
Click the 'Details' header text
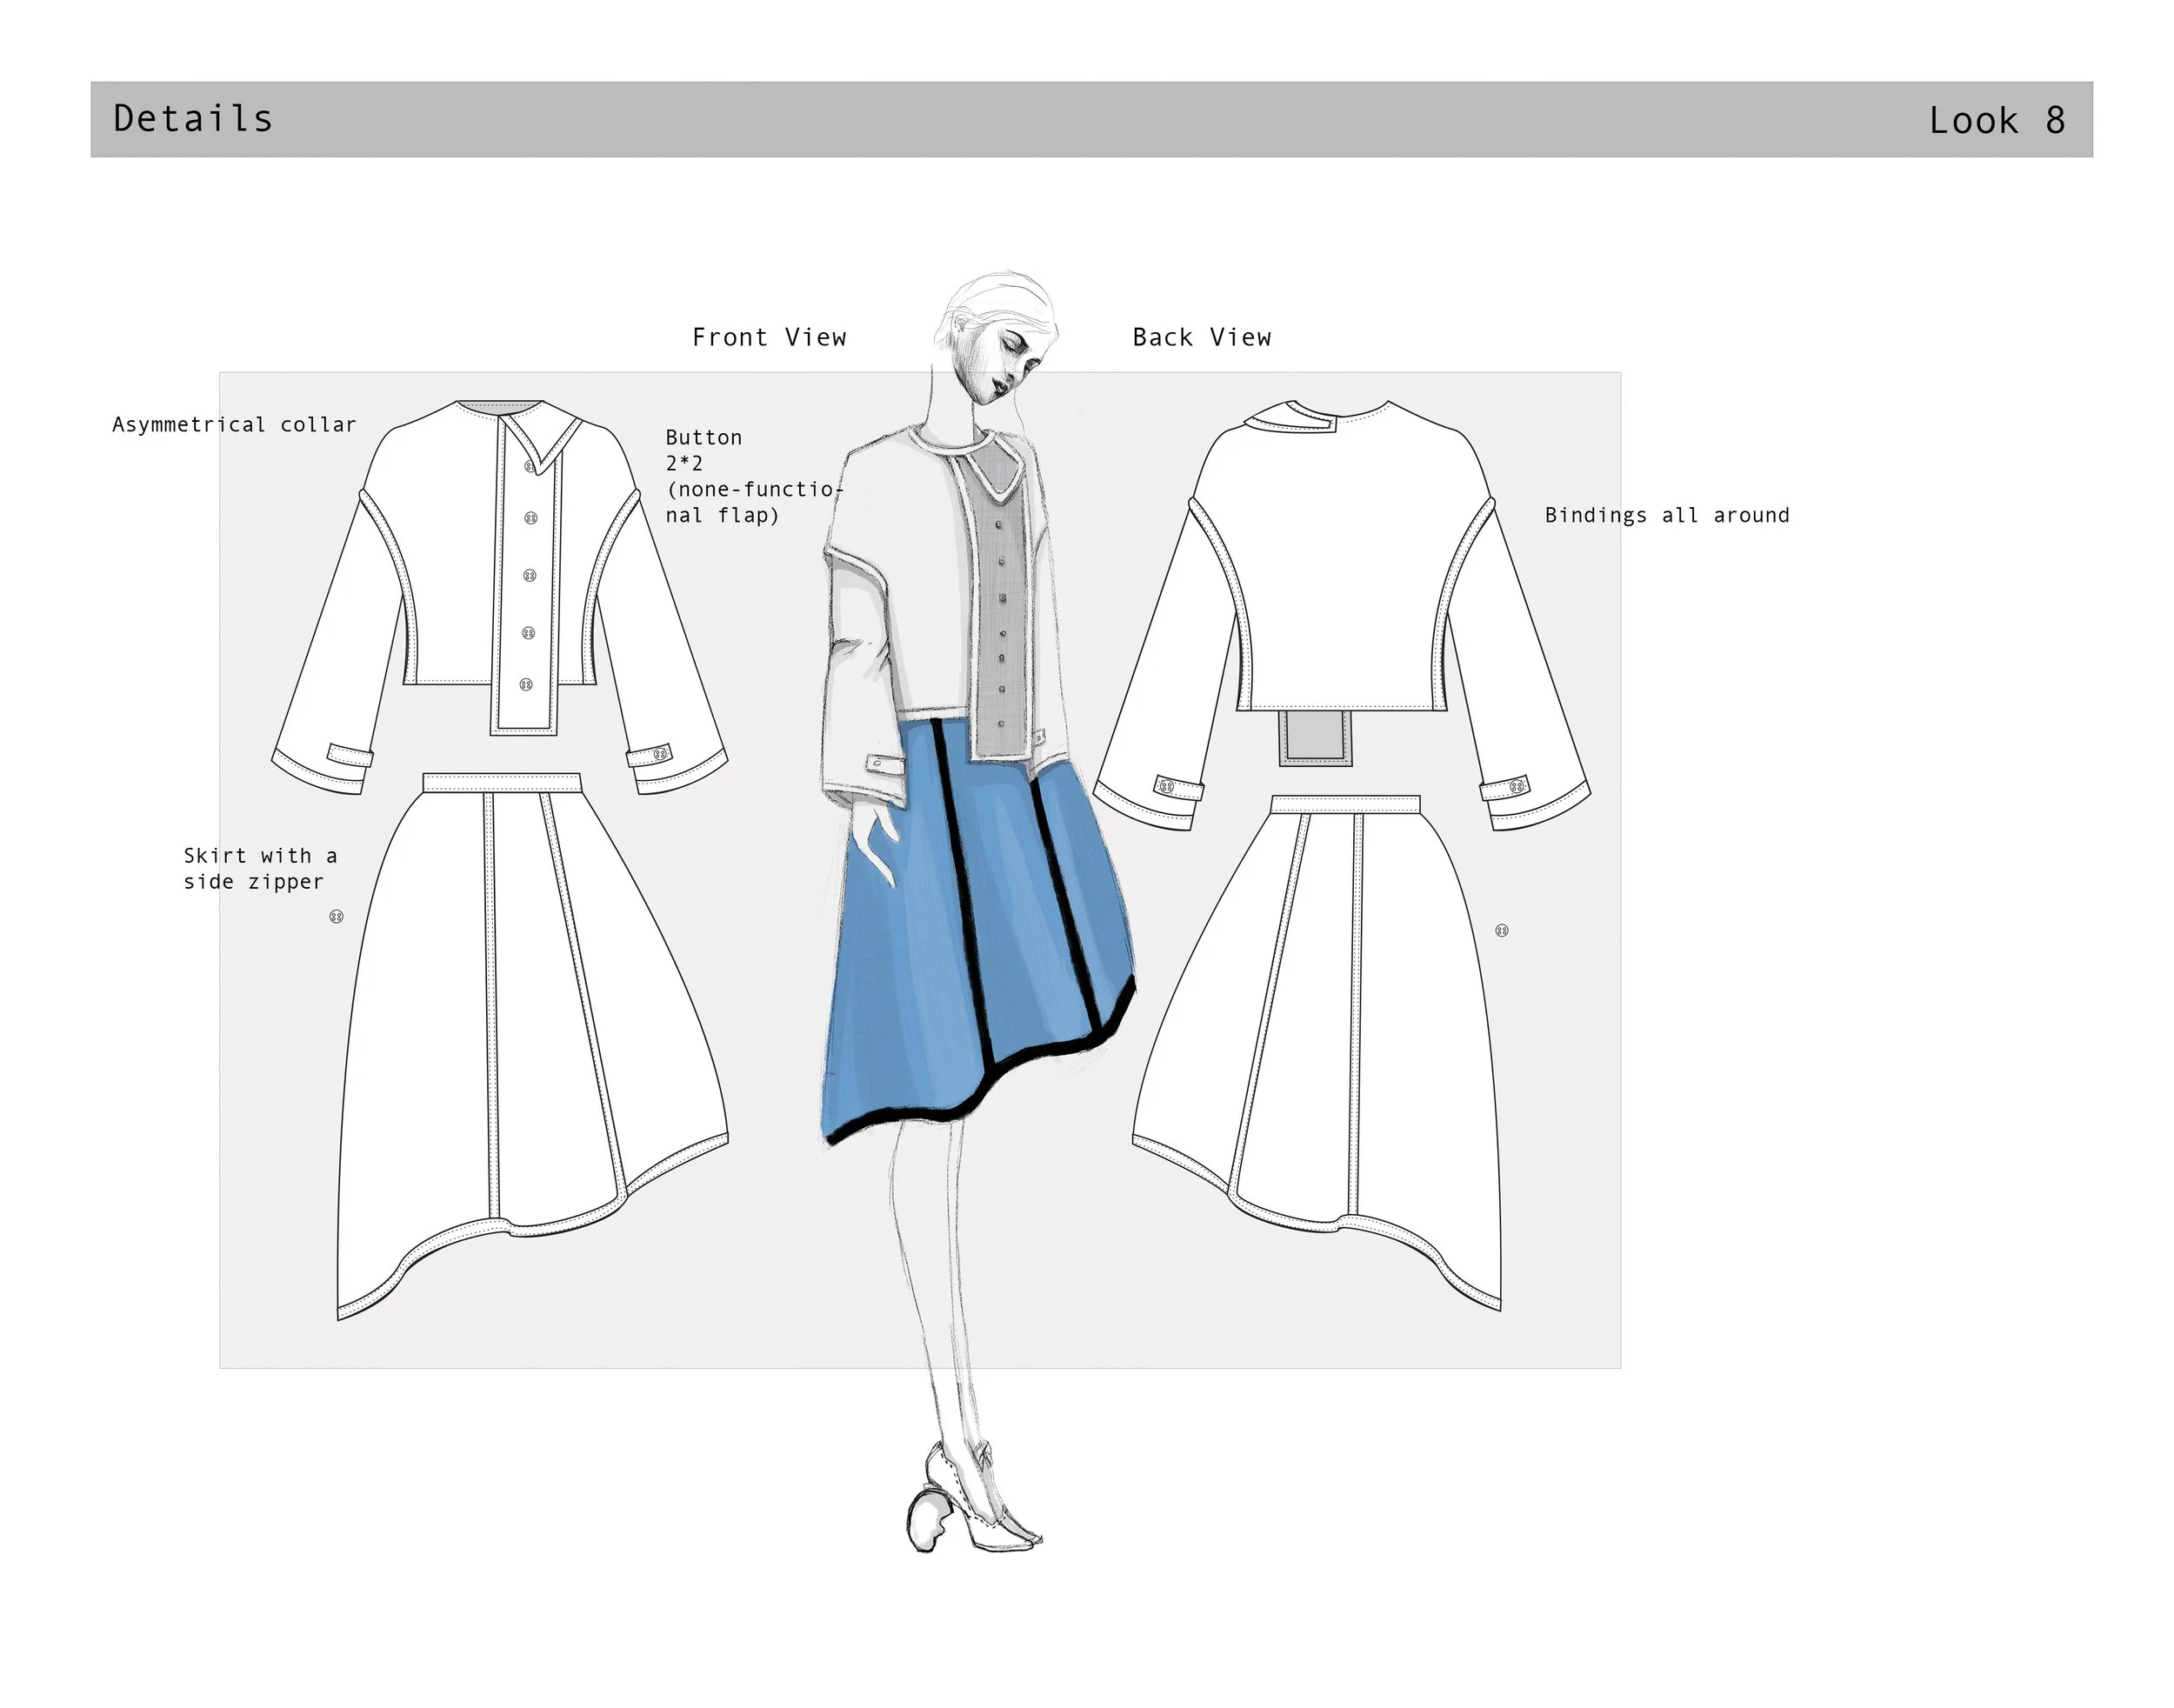pos(192,119)
